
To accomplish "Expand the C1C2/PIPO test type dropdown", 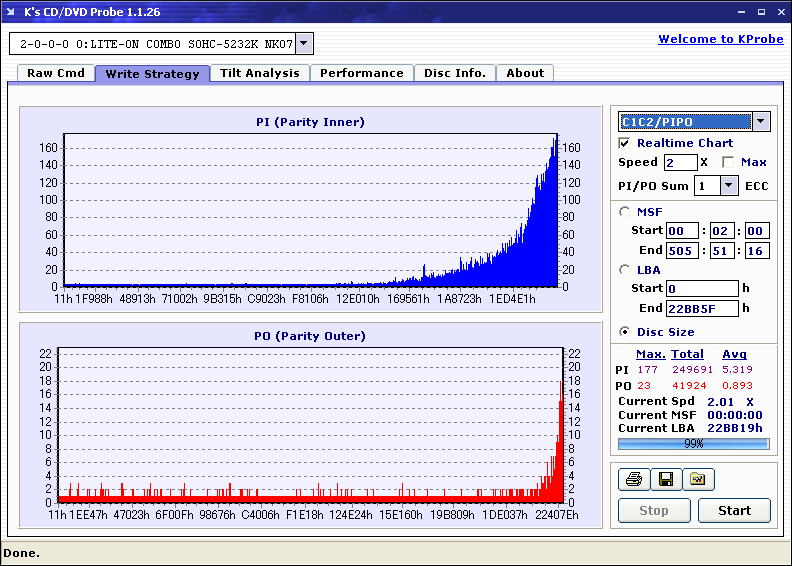I will (x=761, y=122).
